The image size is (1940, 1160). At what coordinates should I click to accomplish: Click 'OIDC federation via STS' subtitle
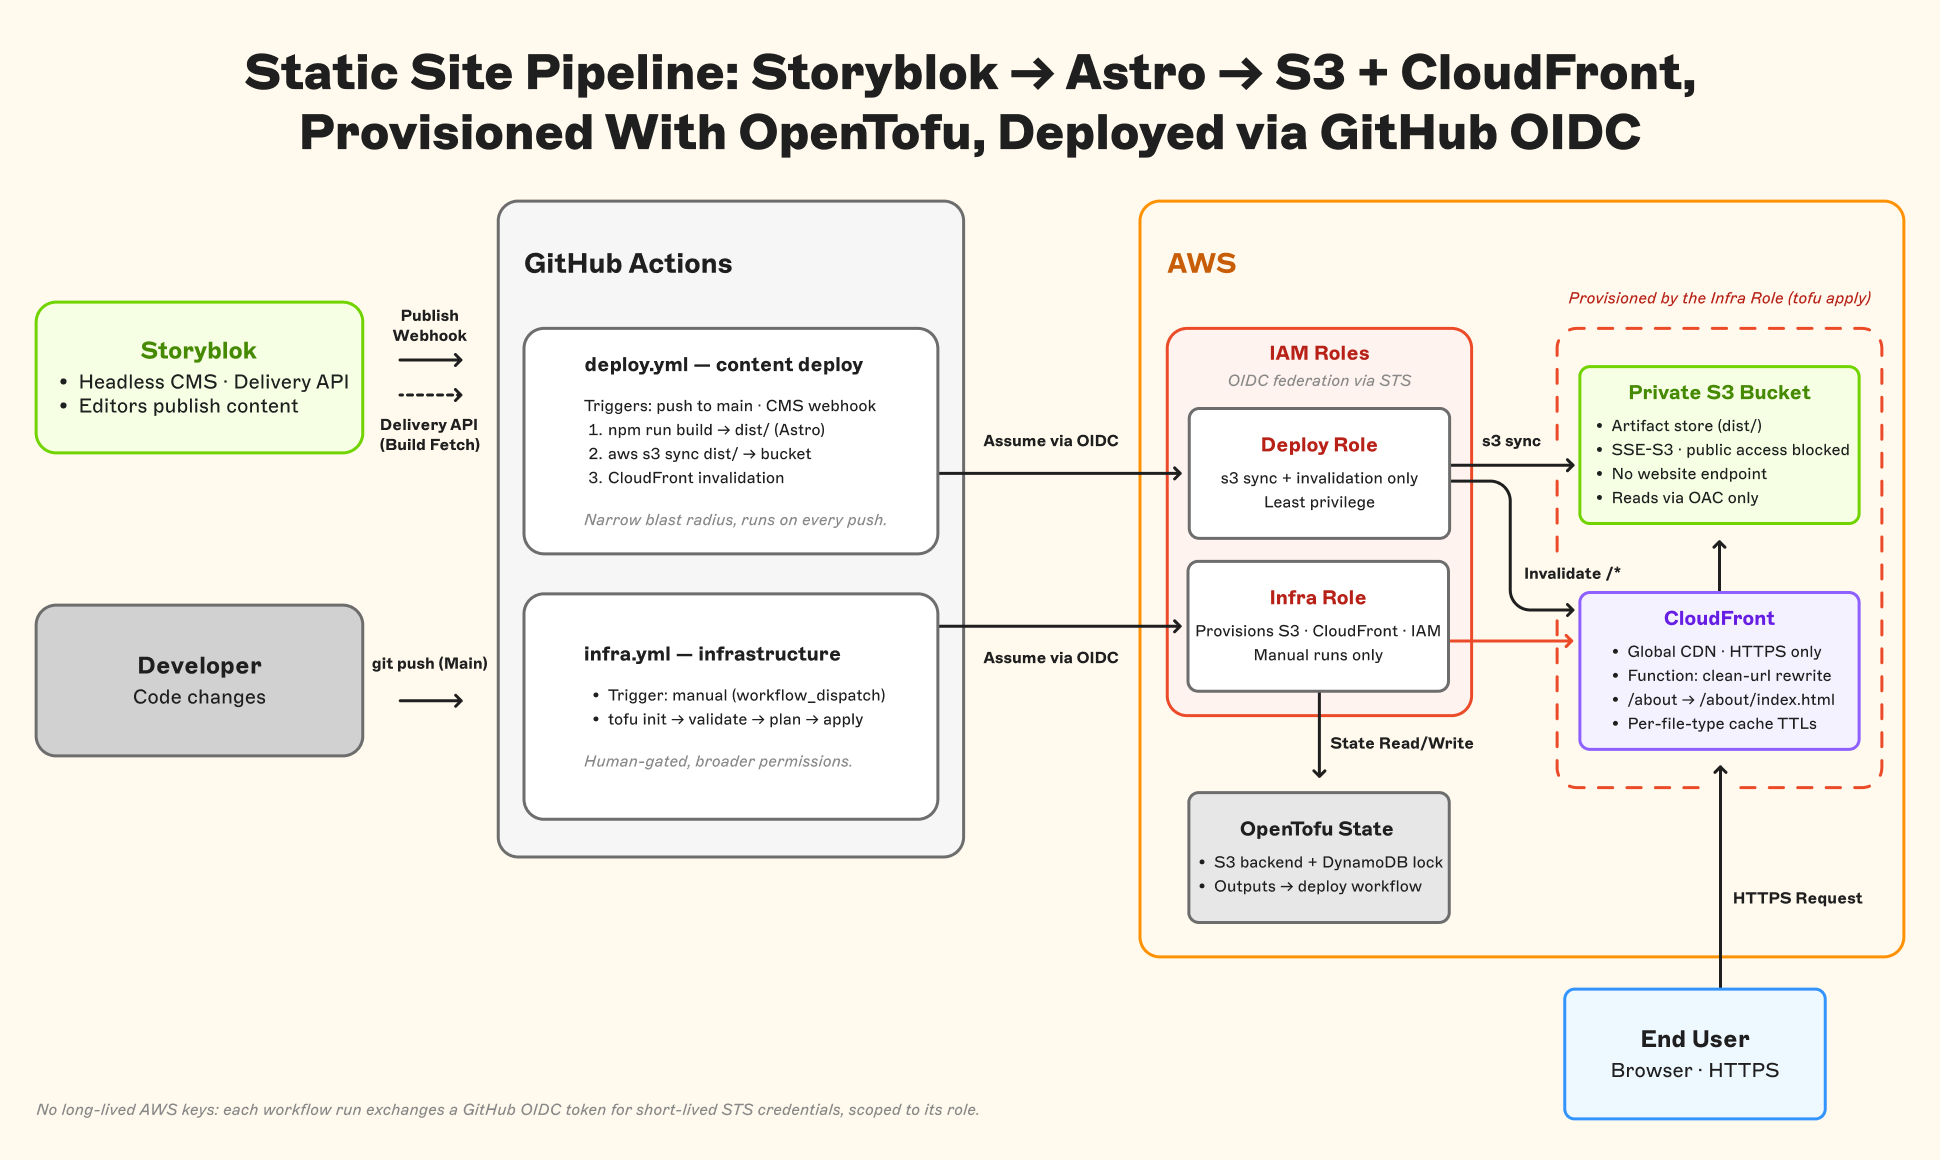pyautogui.click(x=1319, y=381)
